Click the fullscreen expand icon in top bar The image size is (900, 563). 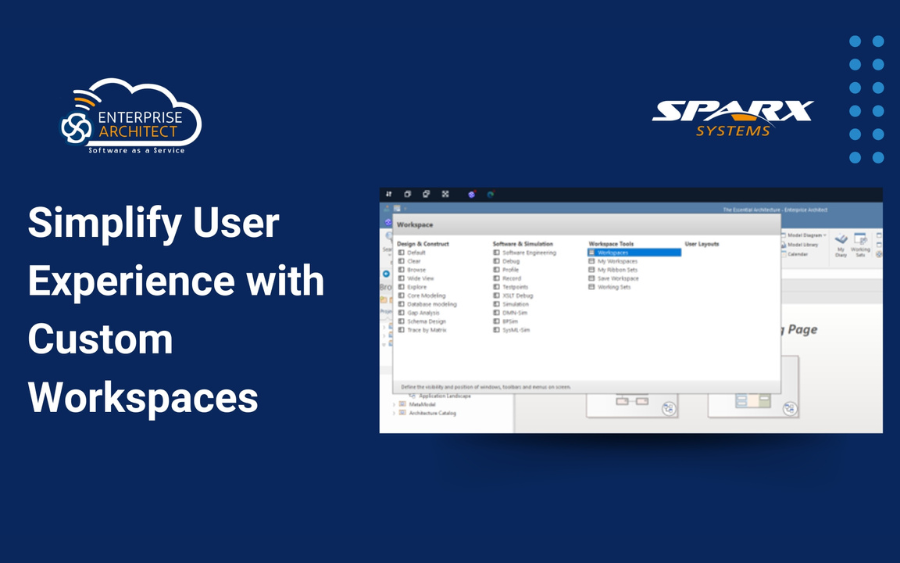pyautogui.click(x=445, y=194)
